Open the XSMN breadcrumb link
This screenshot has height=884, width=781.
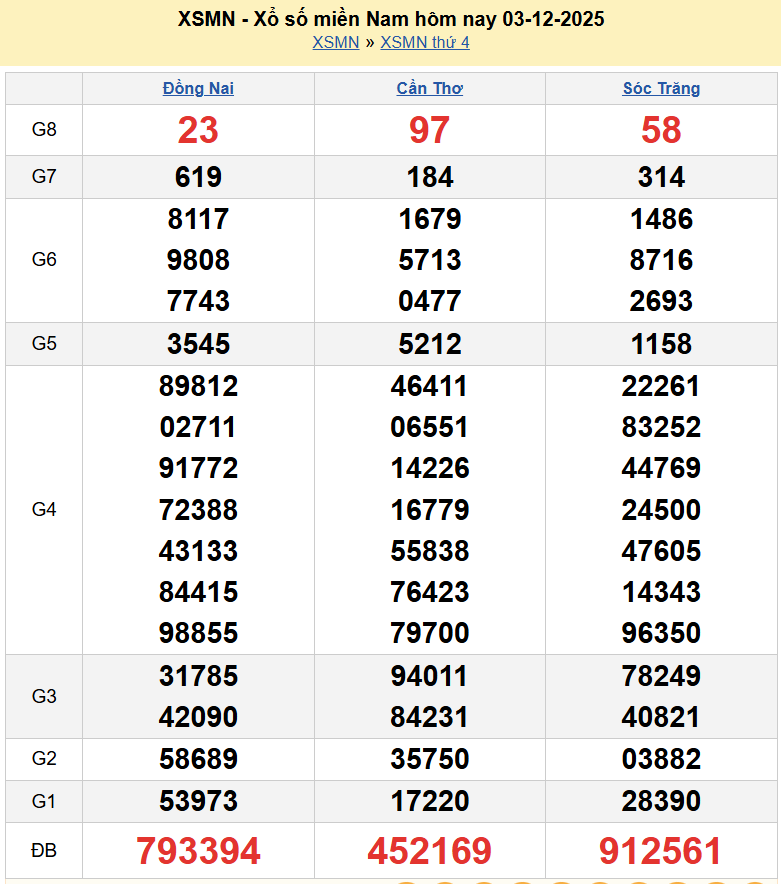point(335,42)
